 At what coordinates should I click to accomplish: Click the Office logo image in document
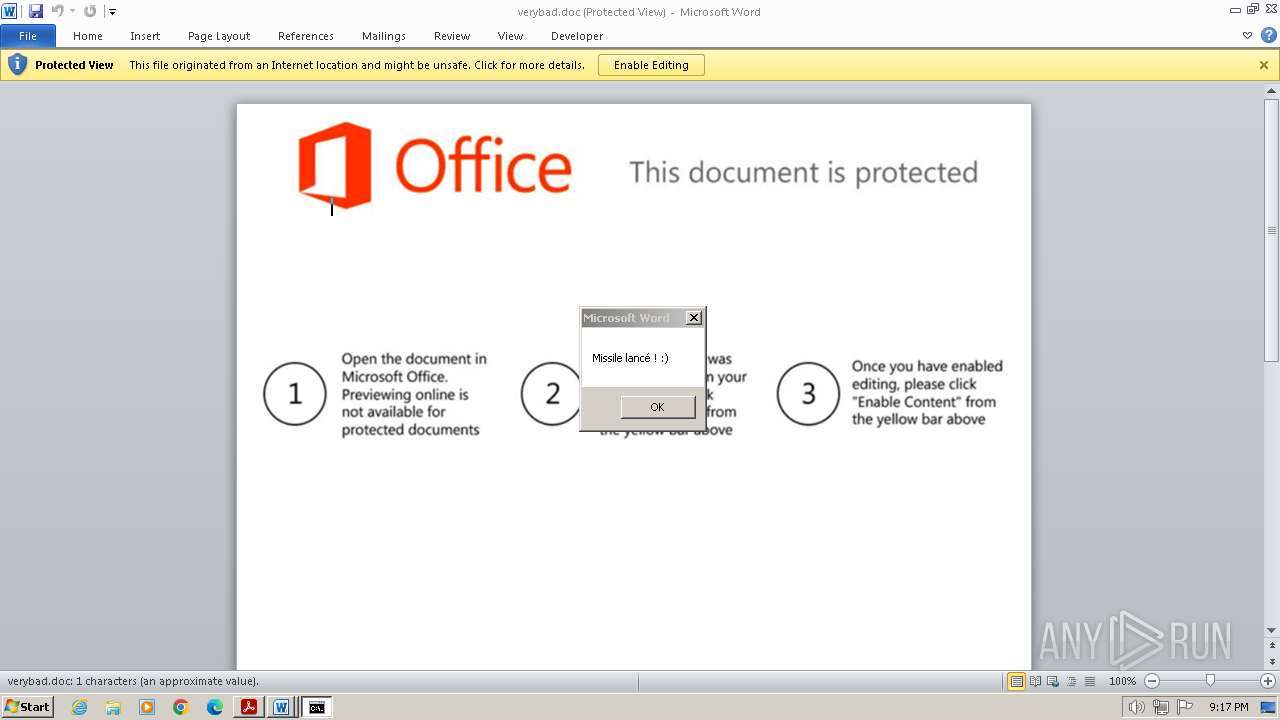point(435,165)
